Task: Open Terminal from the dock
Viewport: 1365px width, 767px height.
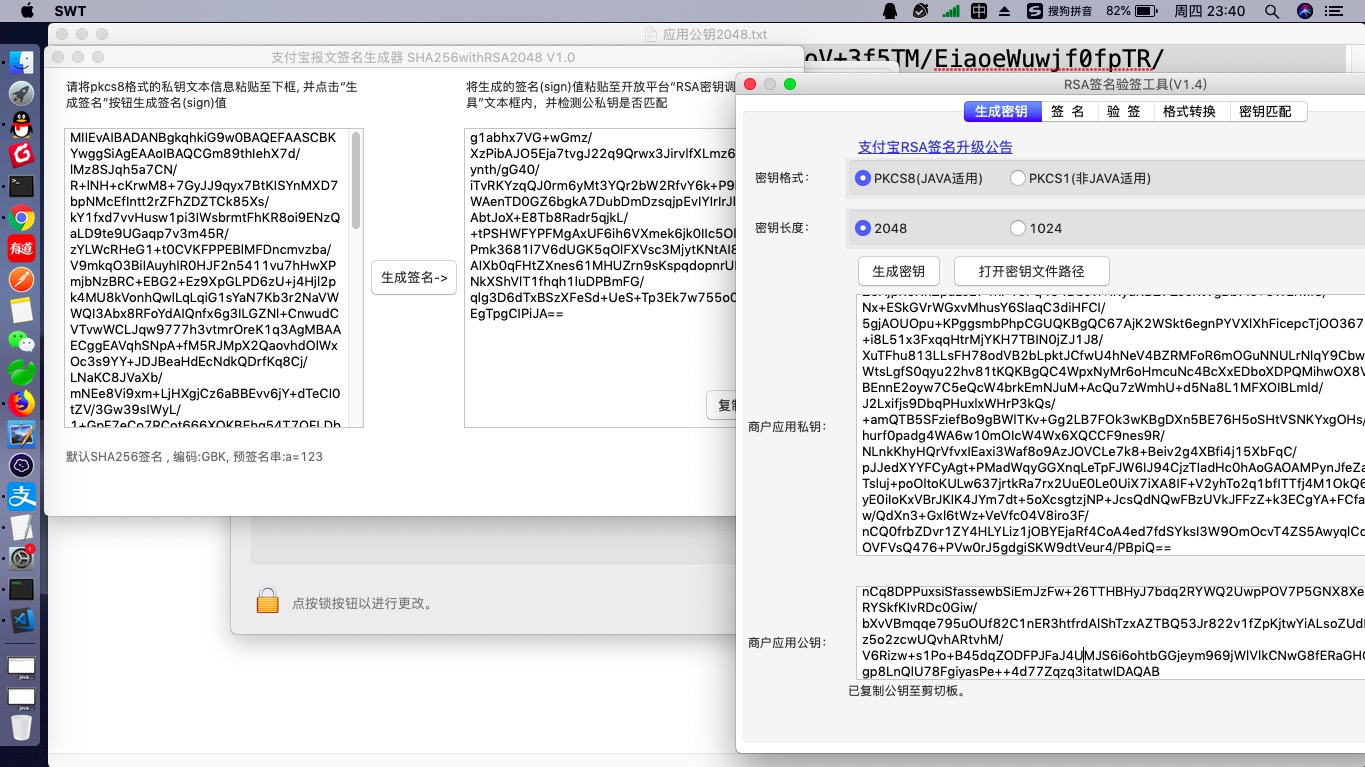Action: pos(21,186)
